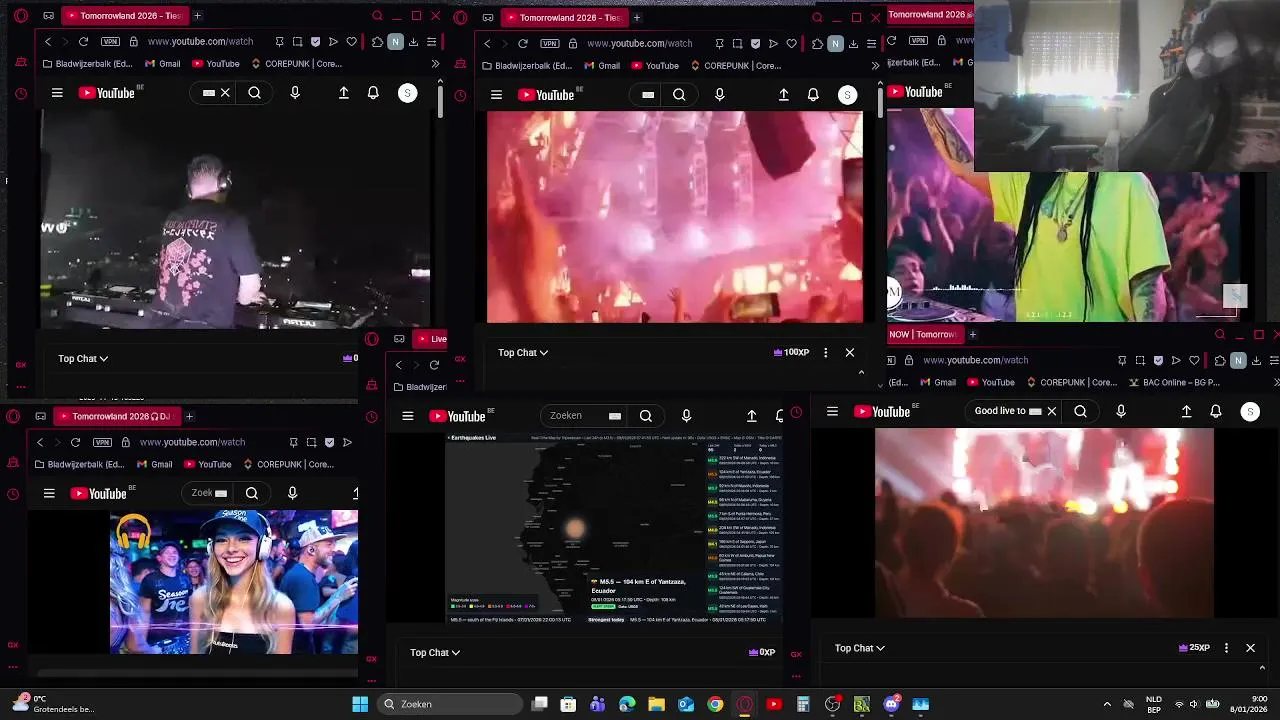This screenshot has width=1280, height=720.
Task: Click search magnifier in pink-stage video window
Action: tap(679, 95)
